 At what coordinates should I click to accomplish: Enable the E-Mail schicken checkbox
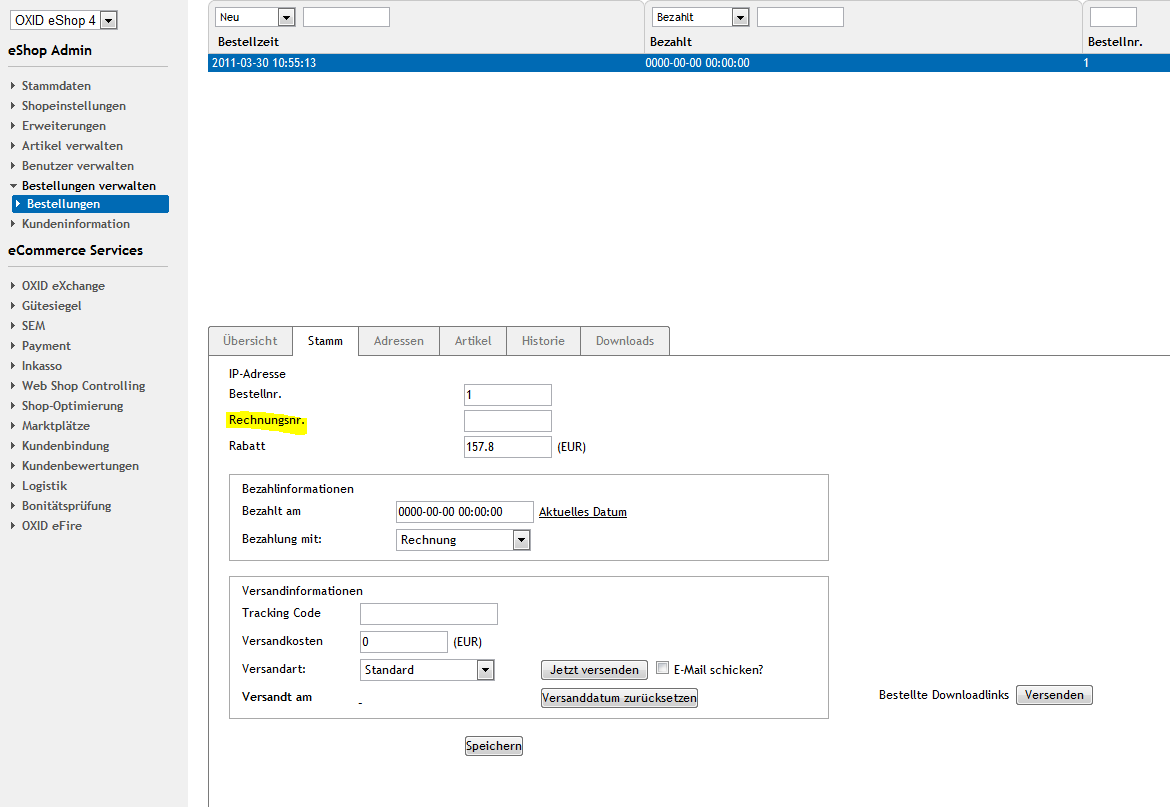(x=662, y=669)
